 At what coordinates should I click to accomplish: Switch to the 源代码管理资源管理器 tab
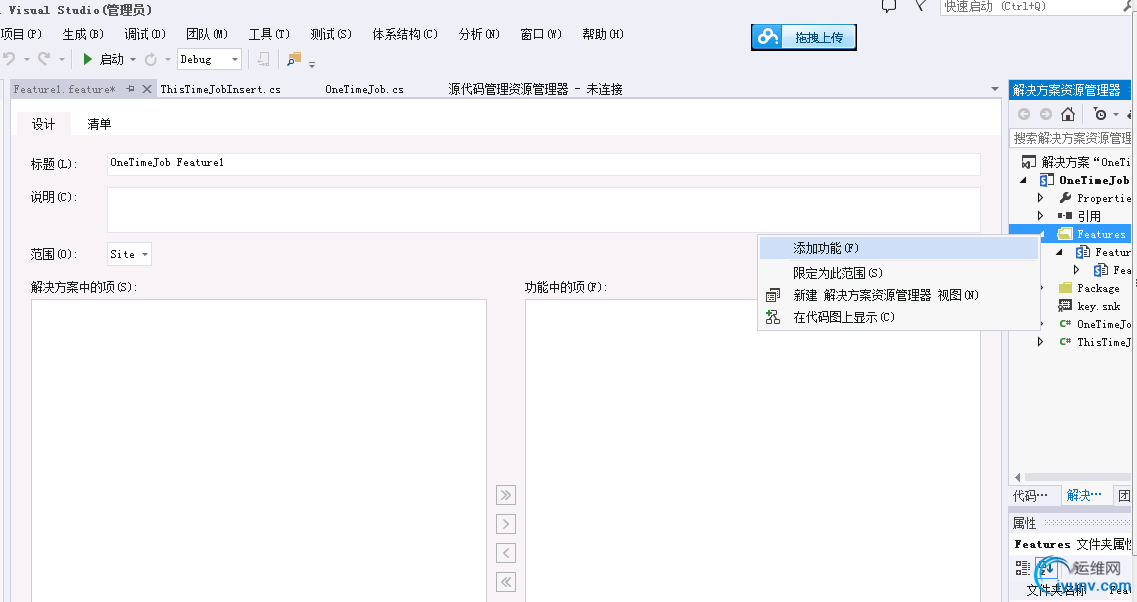pyautogui.click(x=535, y=89)
